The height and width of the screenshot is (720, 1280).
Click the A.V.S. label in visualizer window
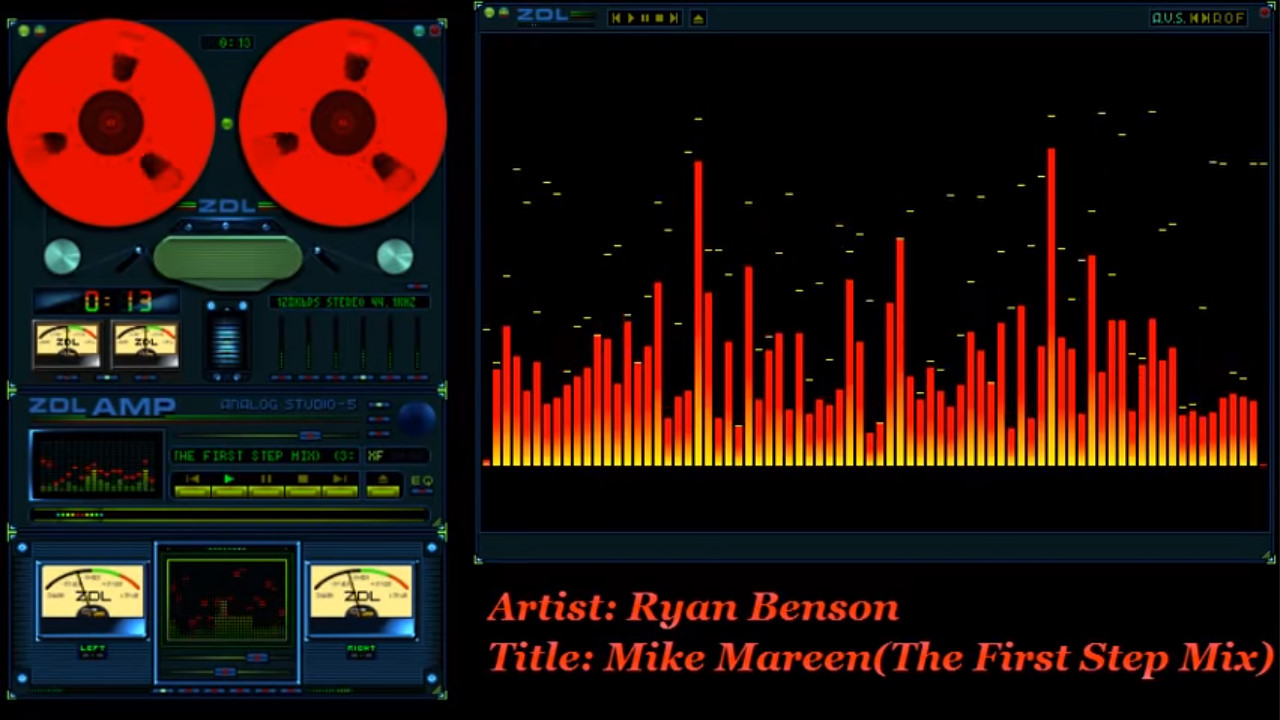click(1168, 18)
